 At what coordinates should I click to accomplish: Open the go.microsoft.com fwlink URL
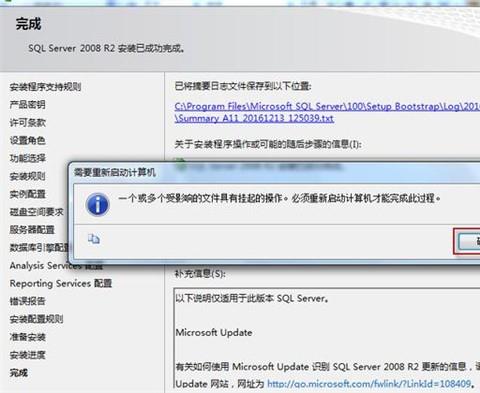(x=369, y=384)
